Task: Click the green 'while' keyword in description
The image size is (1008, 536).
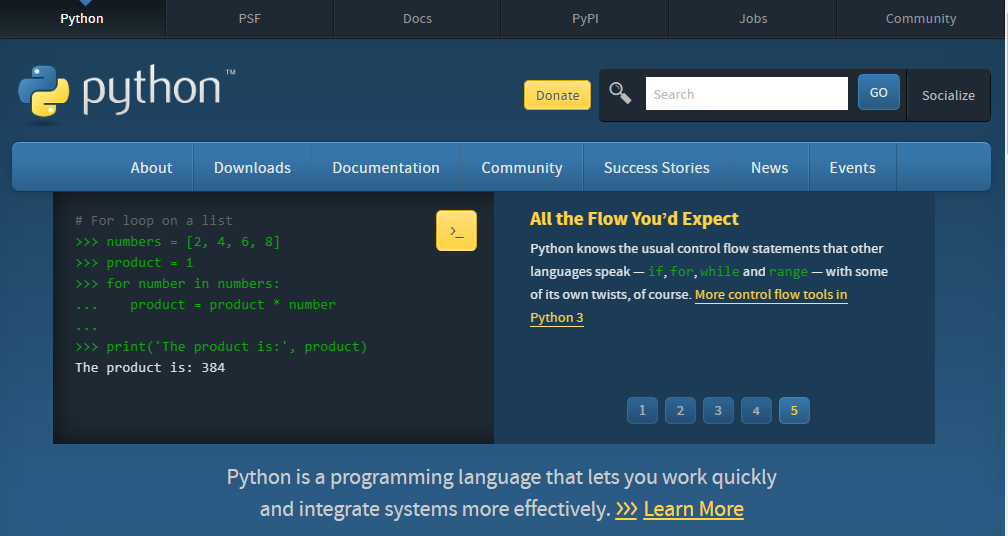Action: coord(720,271)
